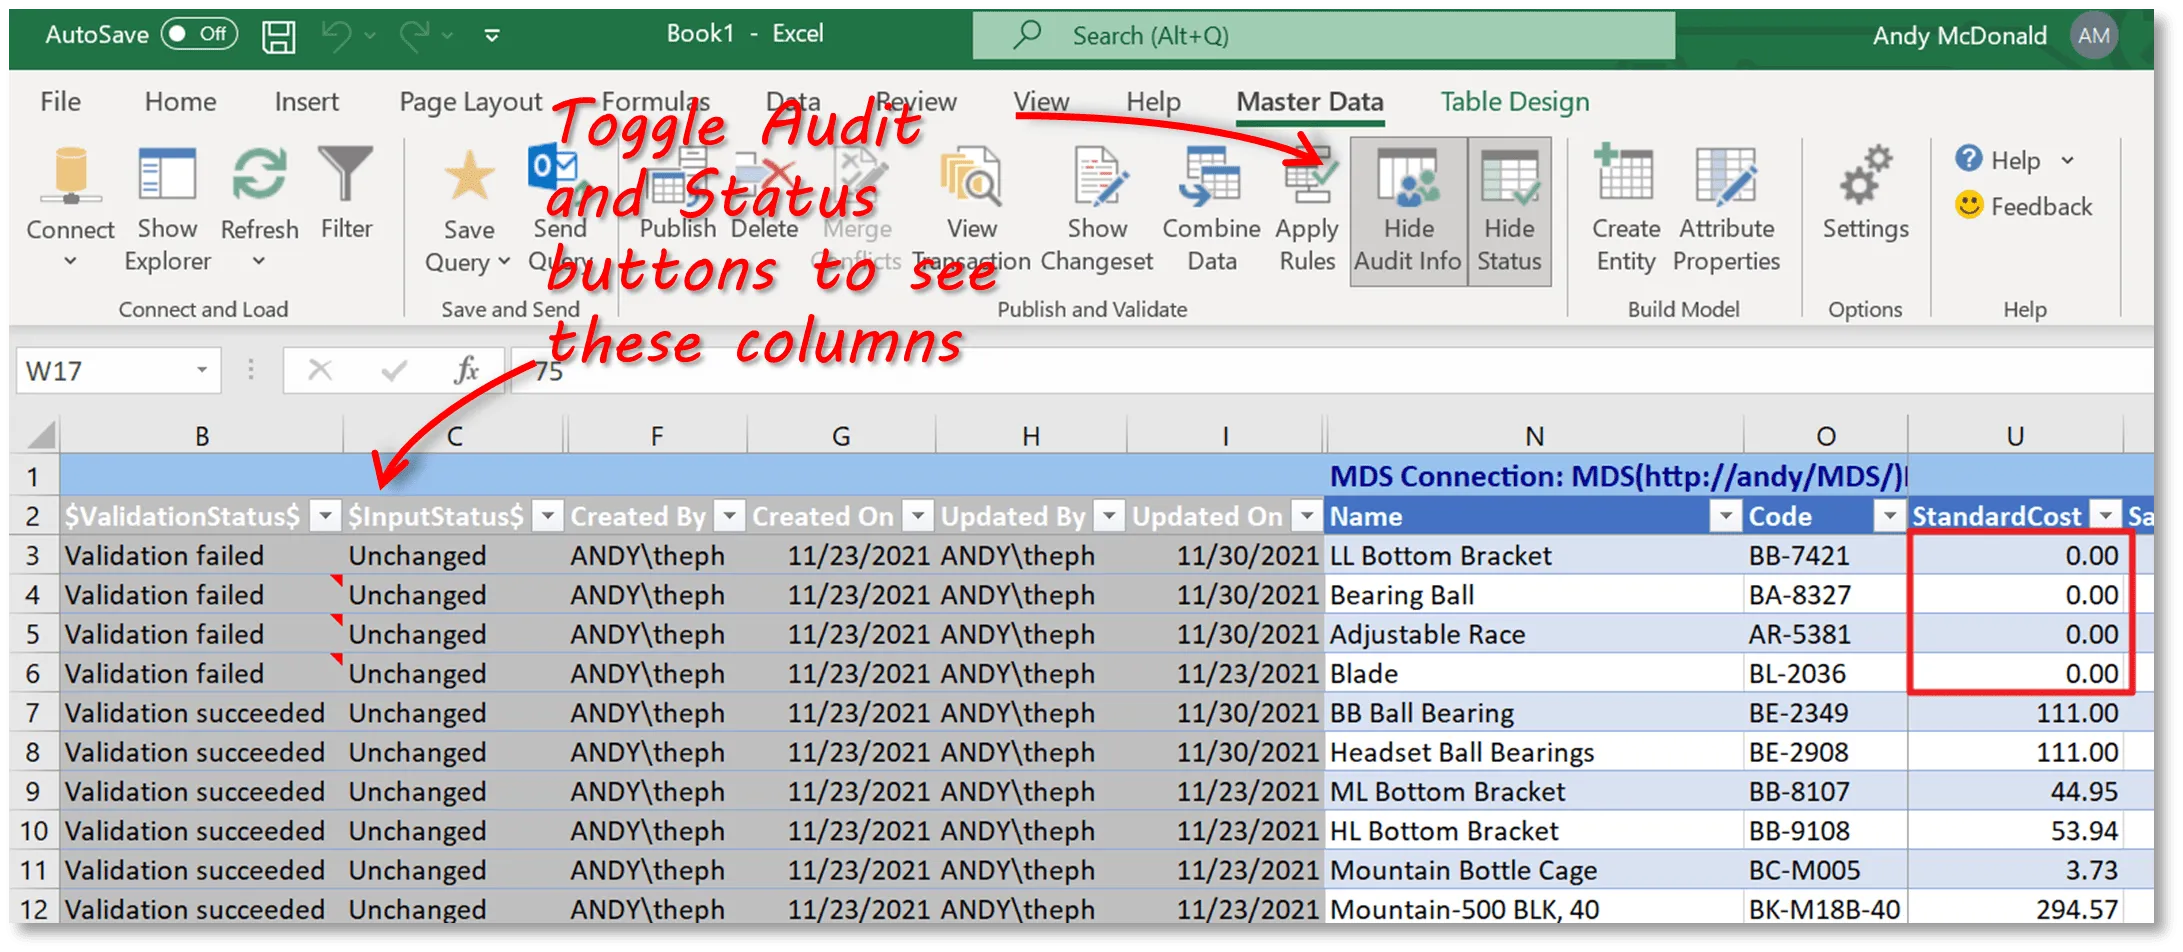This screenshot has width=2183, height=952.
Task: Toggle the AutoSave switch
Action: pyautogui.click(x=198, y=34)
